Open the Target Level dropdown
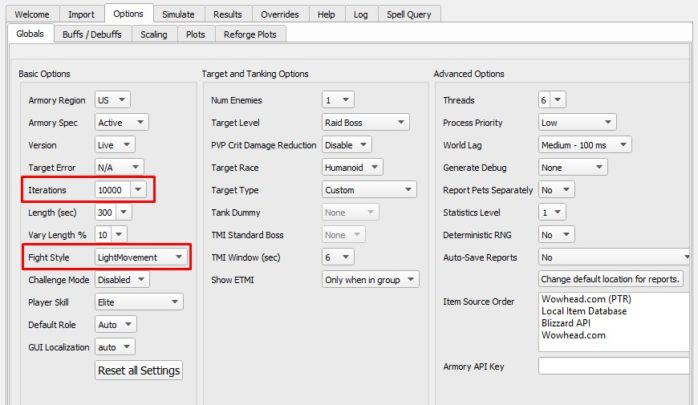Viewport: 698px width, 405px height. pyautogui.click(x=364, y=122)
